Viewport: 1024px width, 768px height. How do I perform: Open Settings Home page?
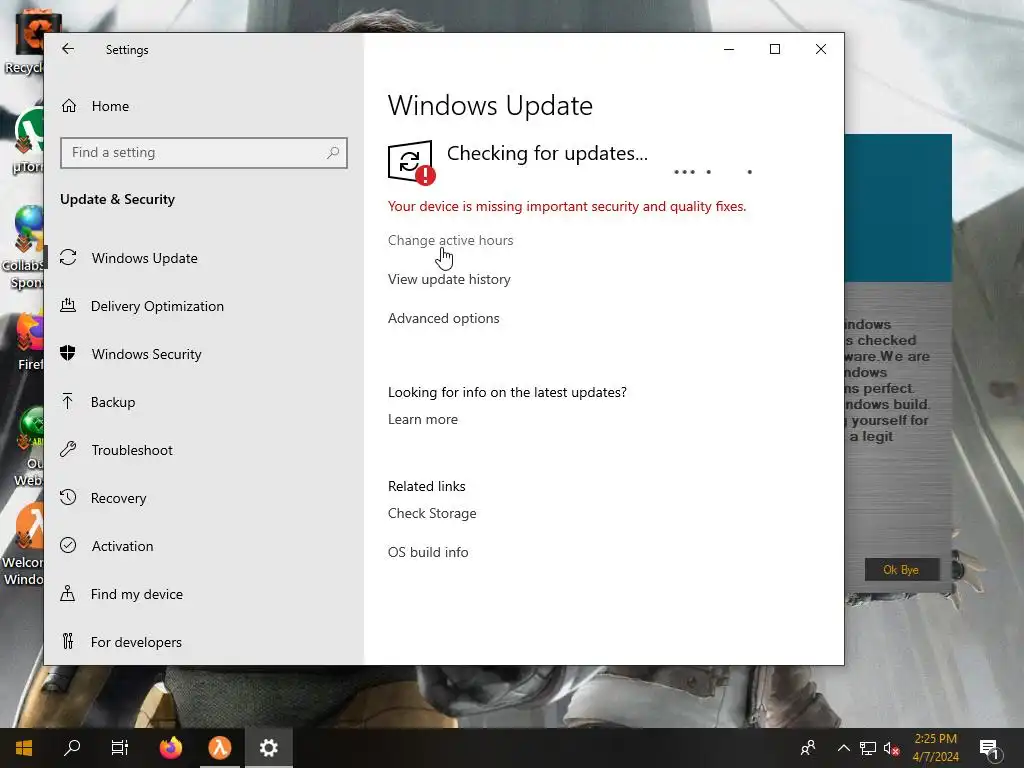[110, 106]
